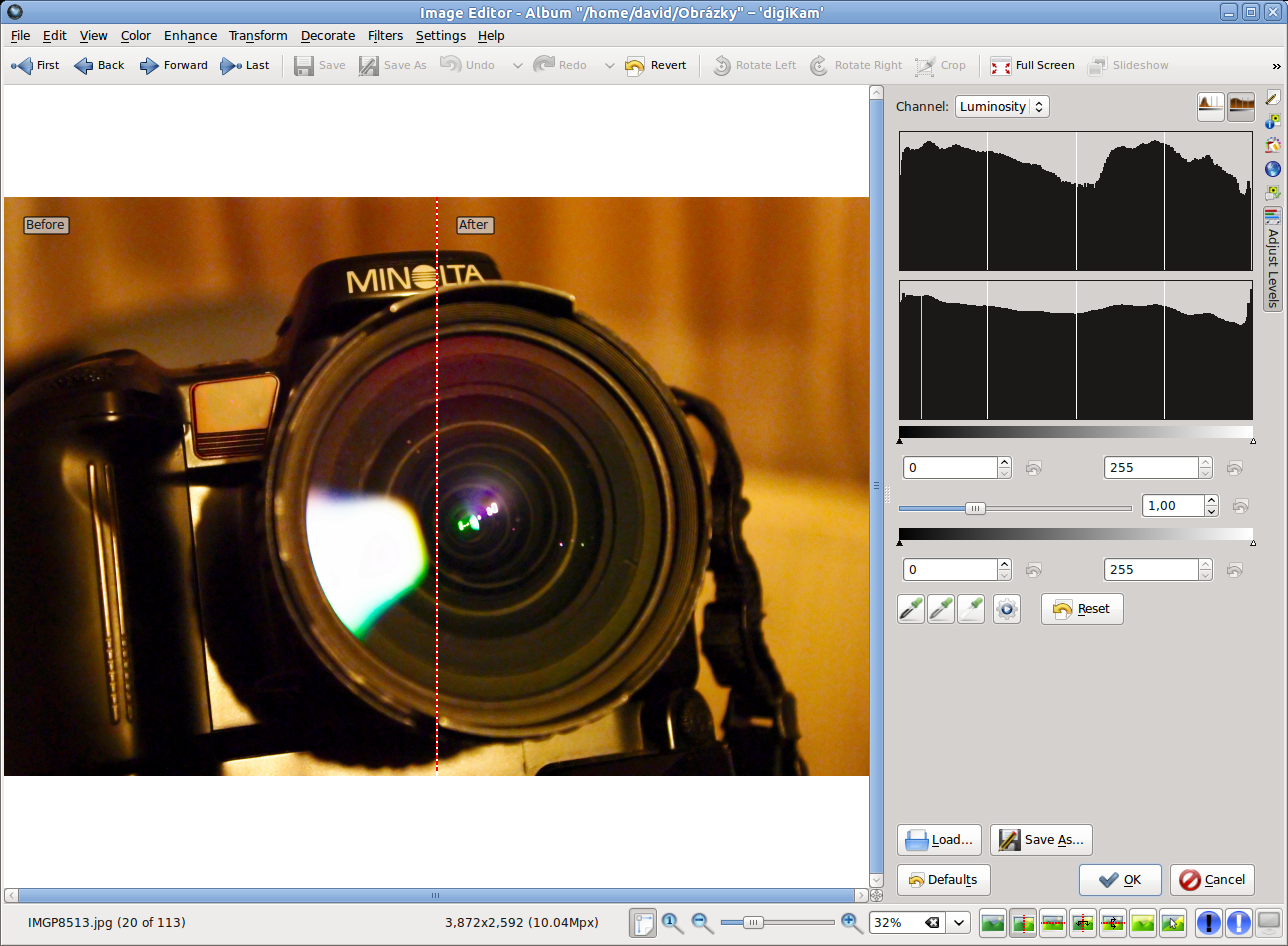
Task: Select the original-image-only preview mode
Action: click(x=992, y=922)
